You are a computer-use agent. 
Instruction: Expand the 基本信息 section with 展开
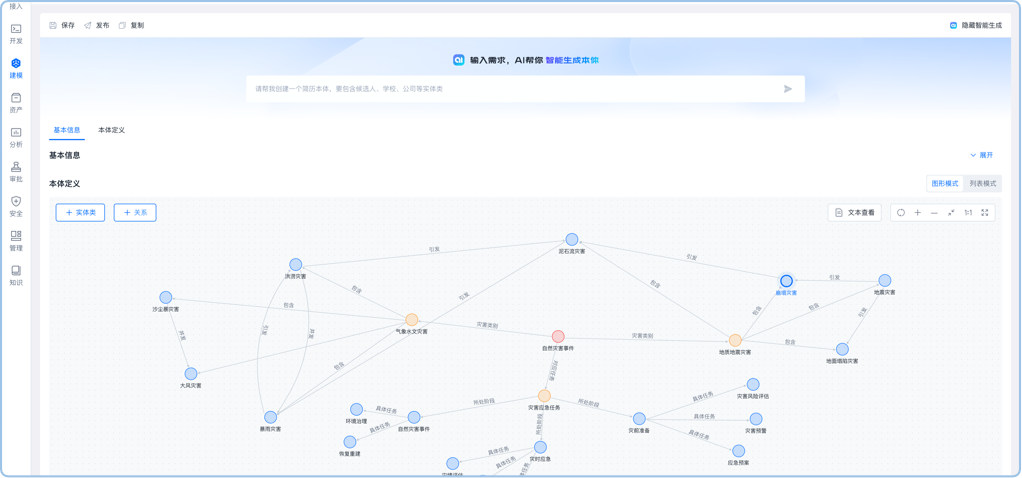(982, 155)
